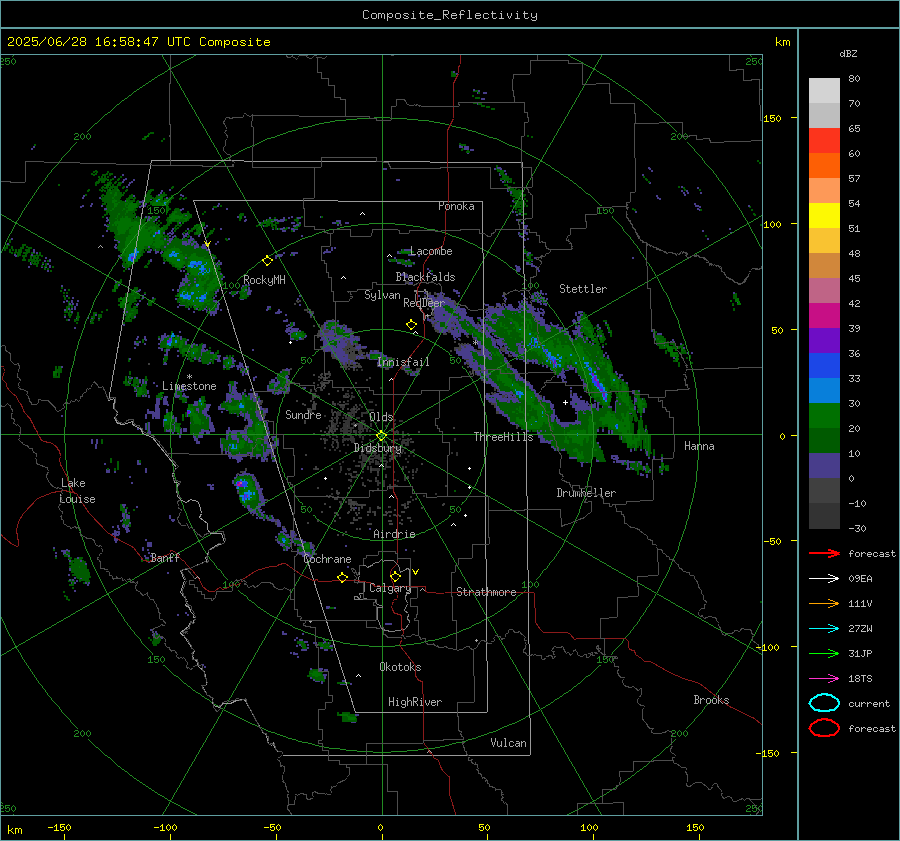Pick the green 30–20 dBZ color swatch
Viewport: 900px width, 841px height.
pos(824,416)
